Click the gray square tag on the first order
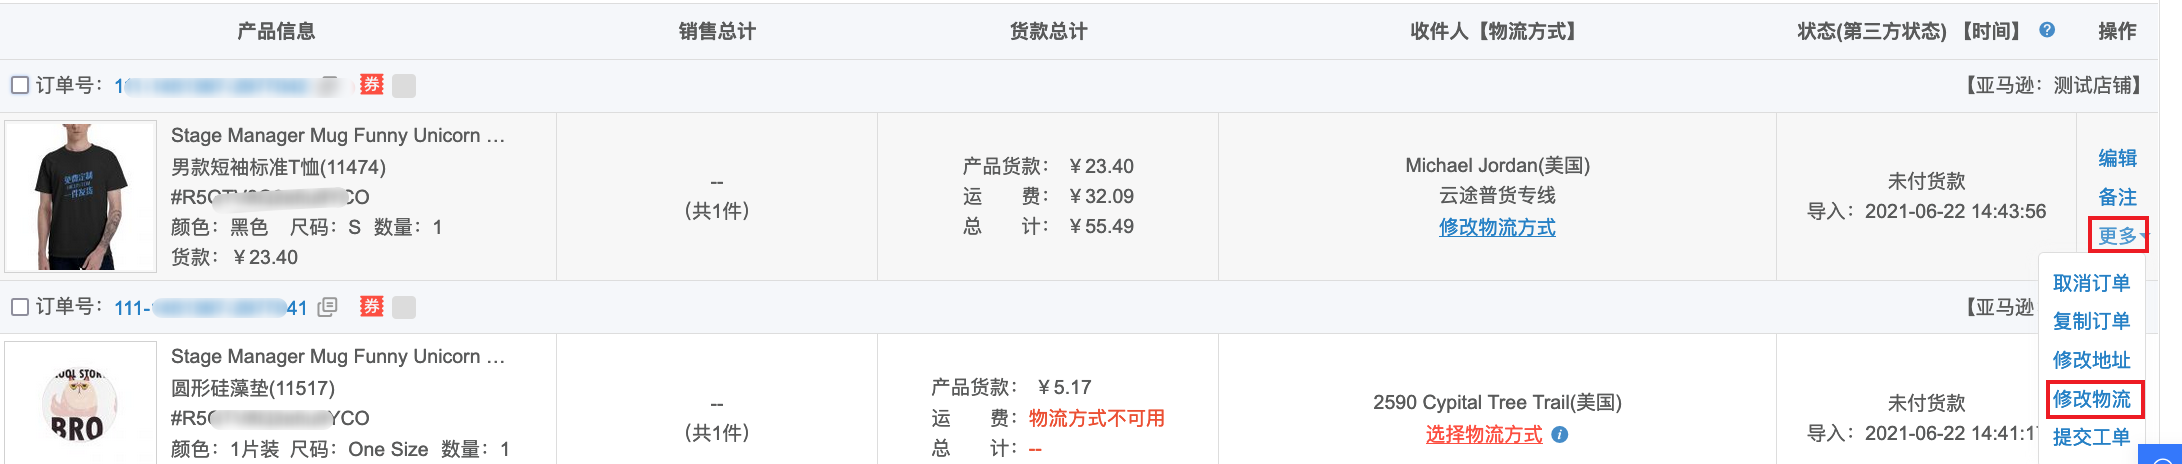This screenshot has width=2182, height=464. 404,85
